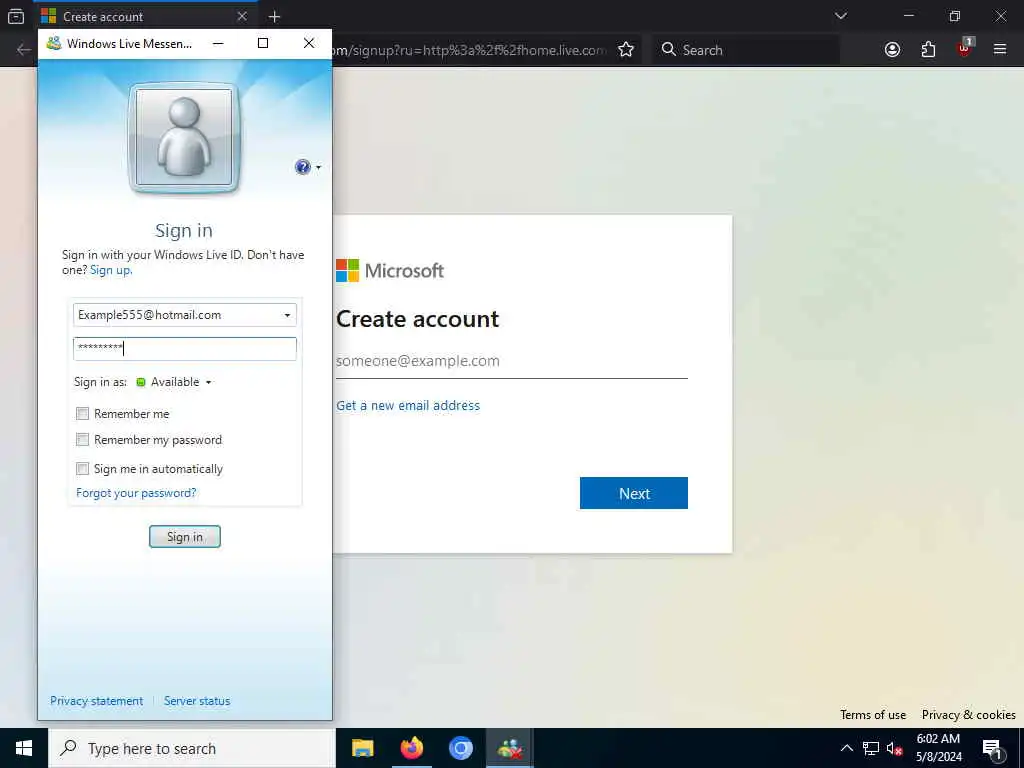Close the Windows Live Messenger window

coord(309,43)
